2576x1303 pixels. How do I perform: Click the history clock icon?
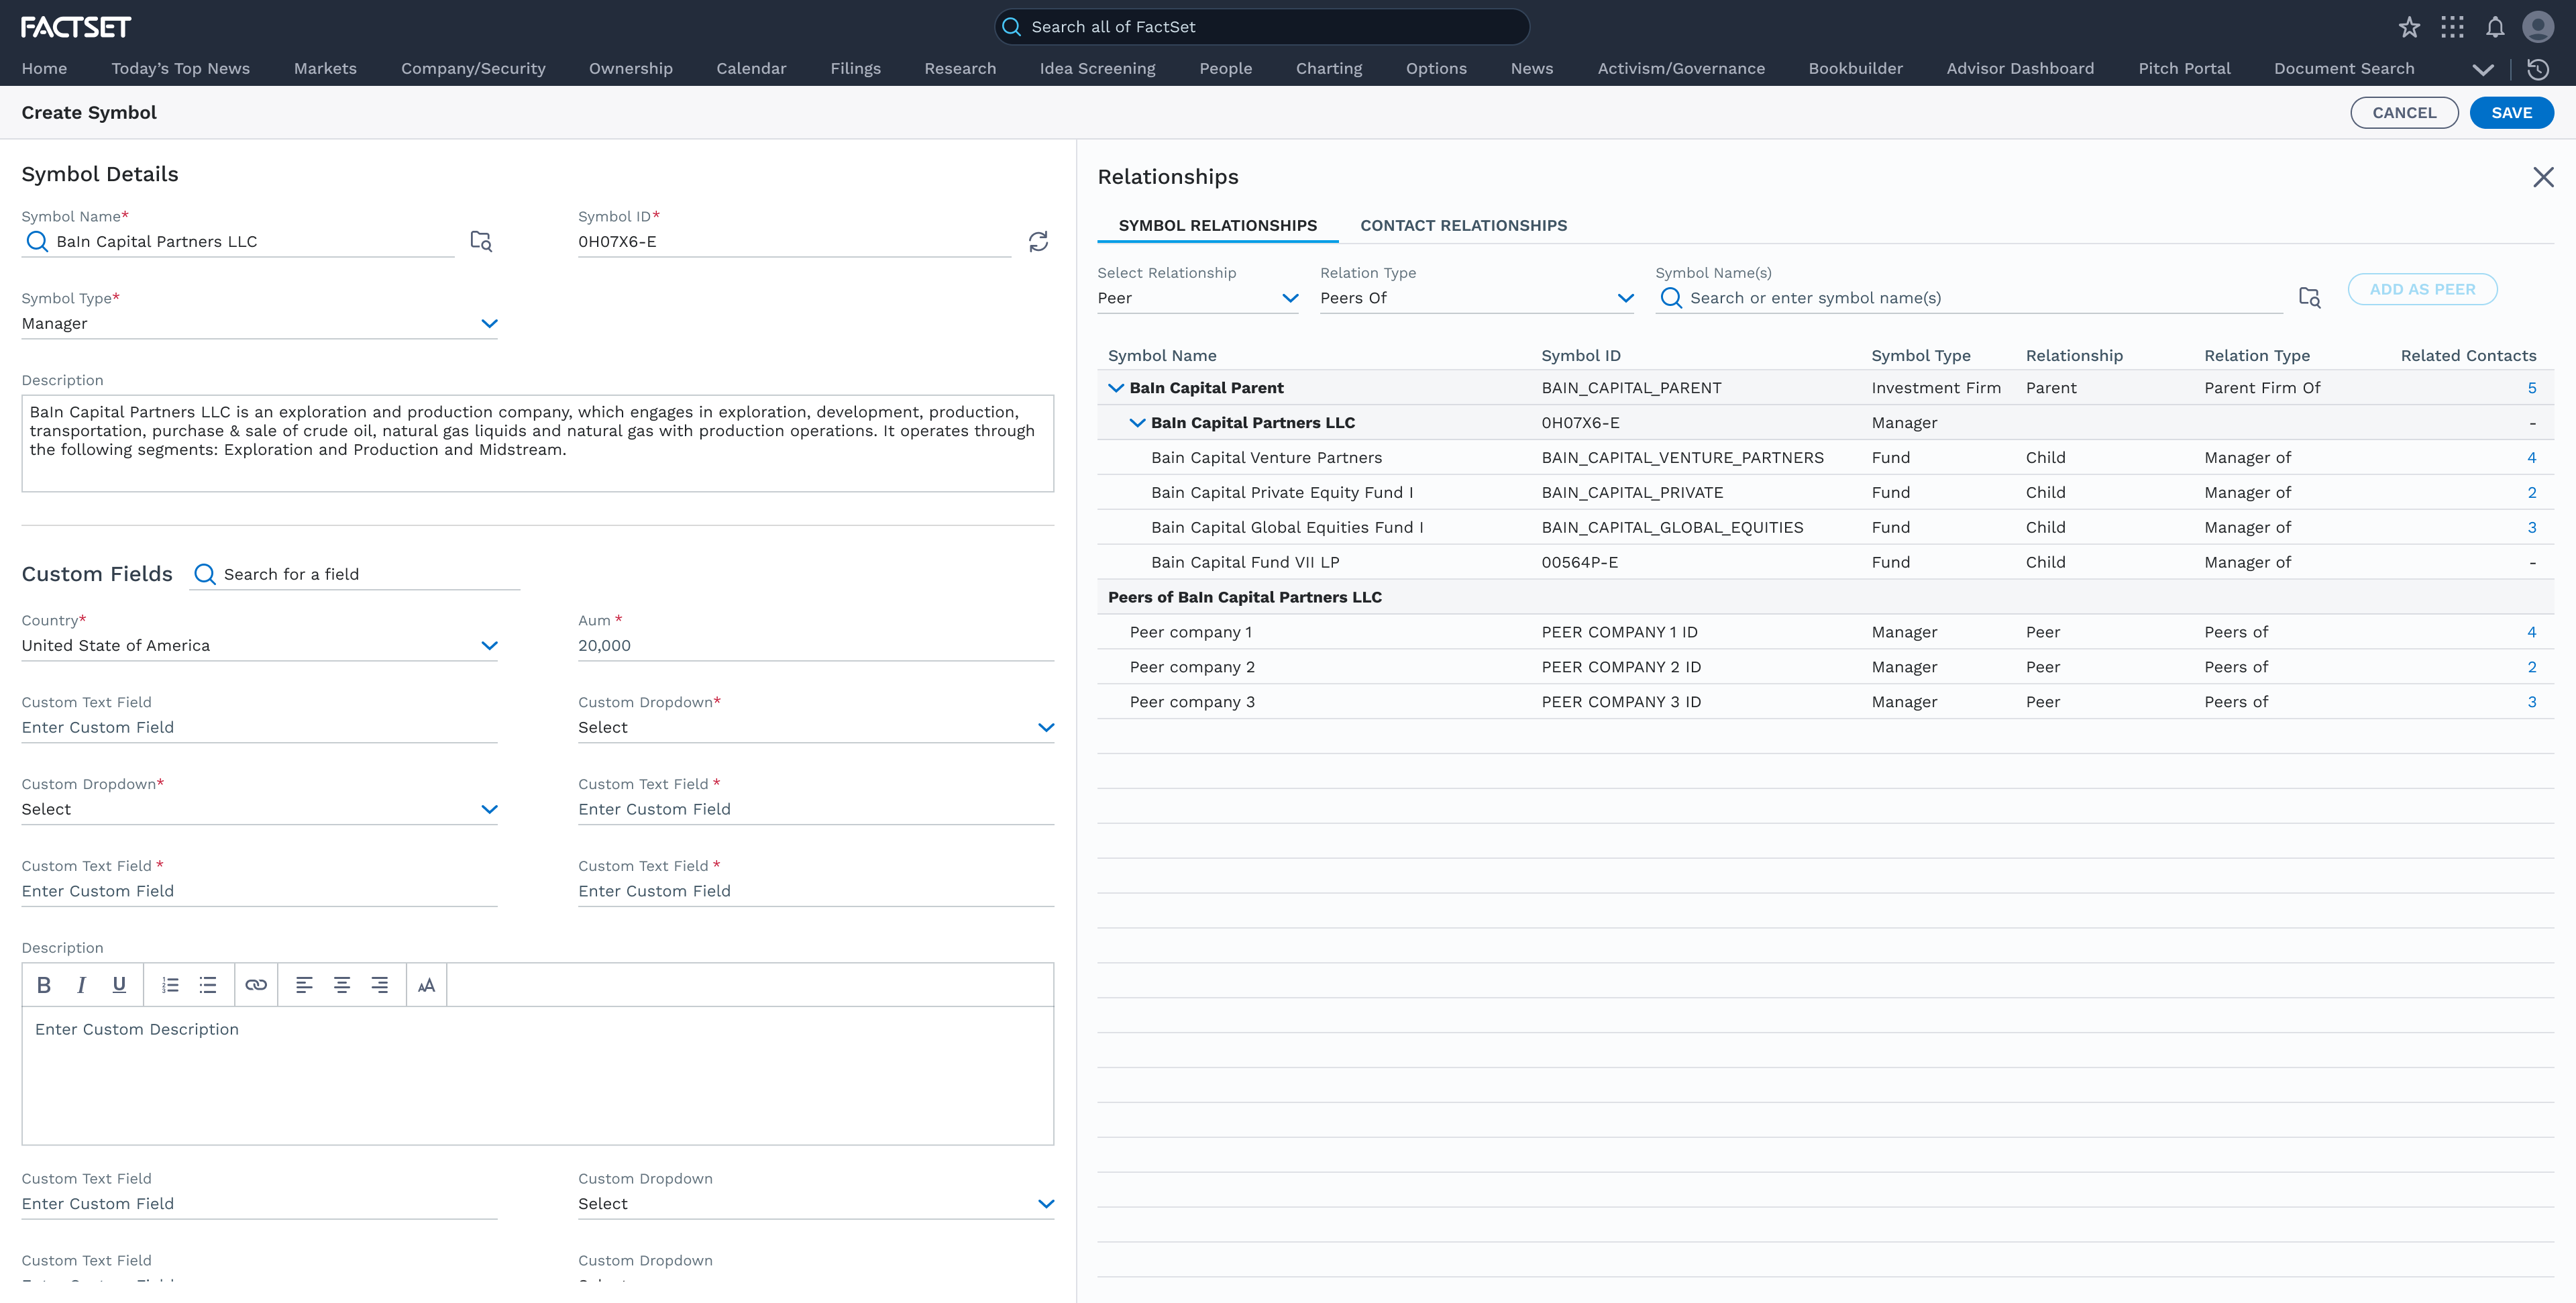pos(2537,69)
